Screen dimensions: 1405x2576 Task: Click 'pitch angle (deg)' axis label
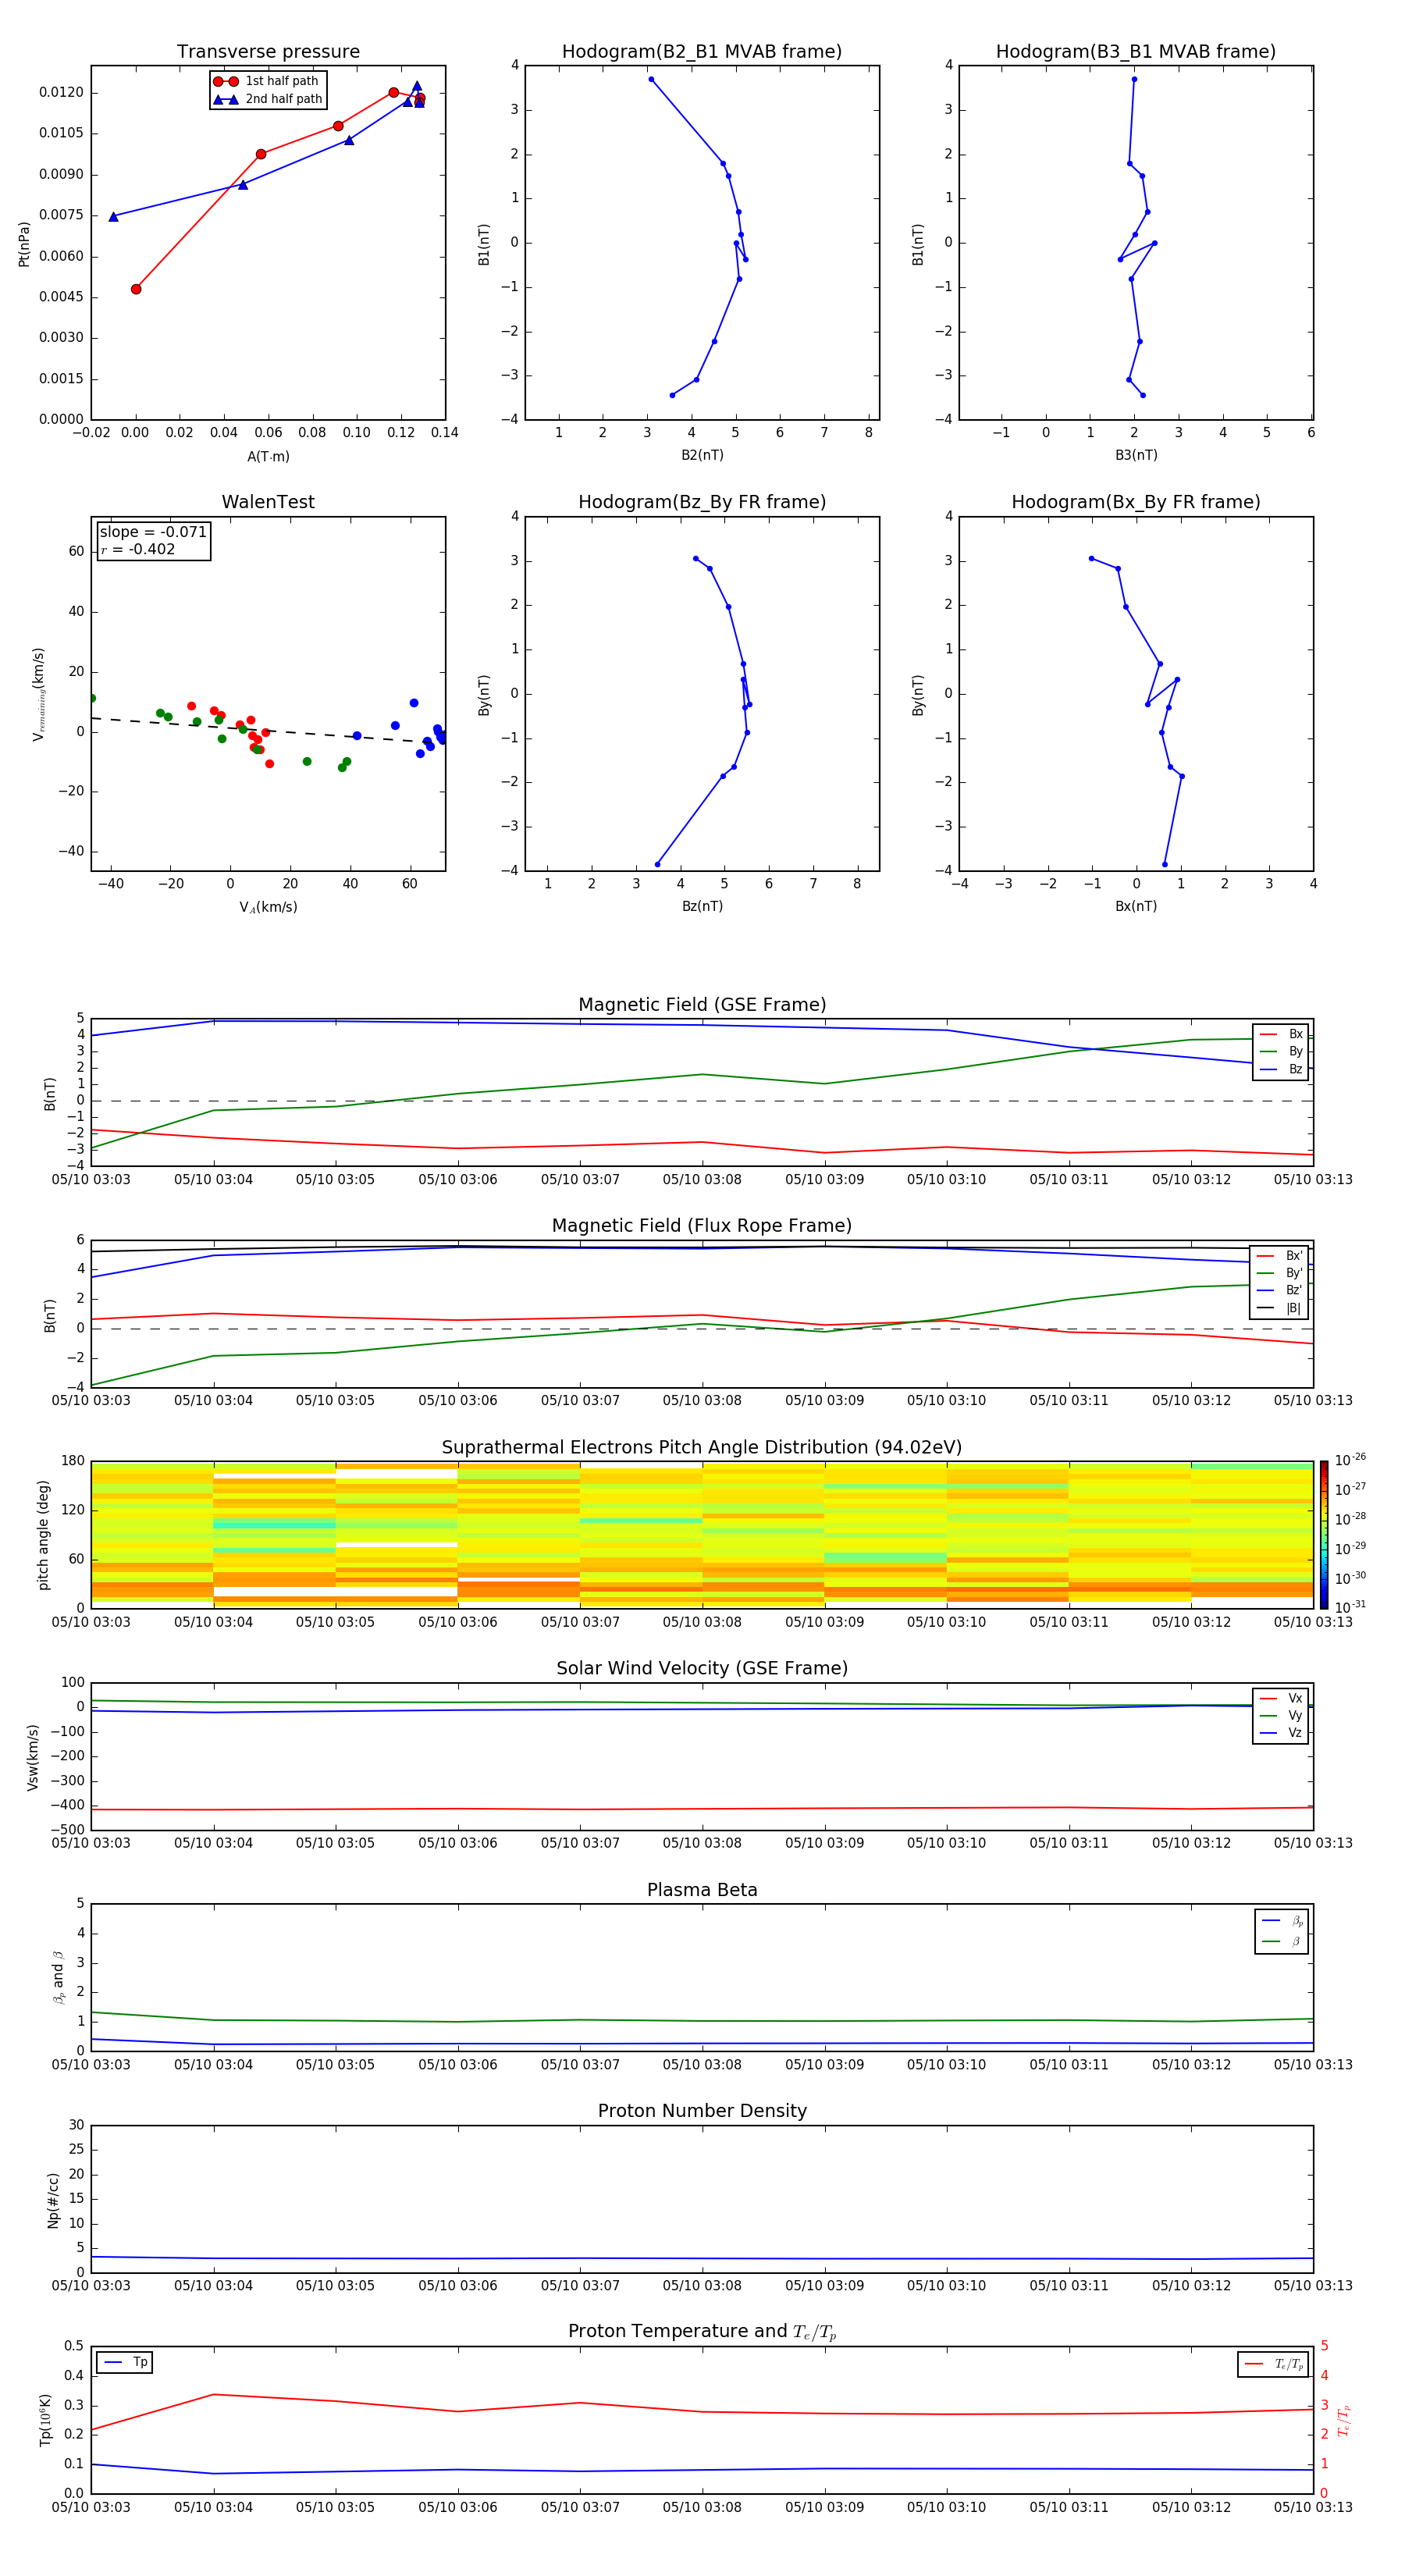[43, 1535]
